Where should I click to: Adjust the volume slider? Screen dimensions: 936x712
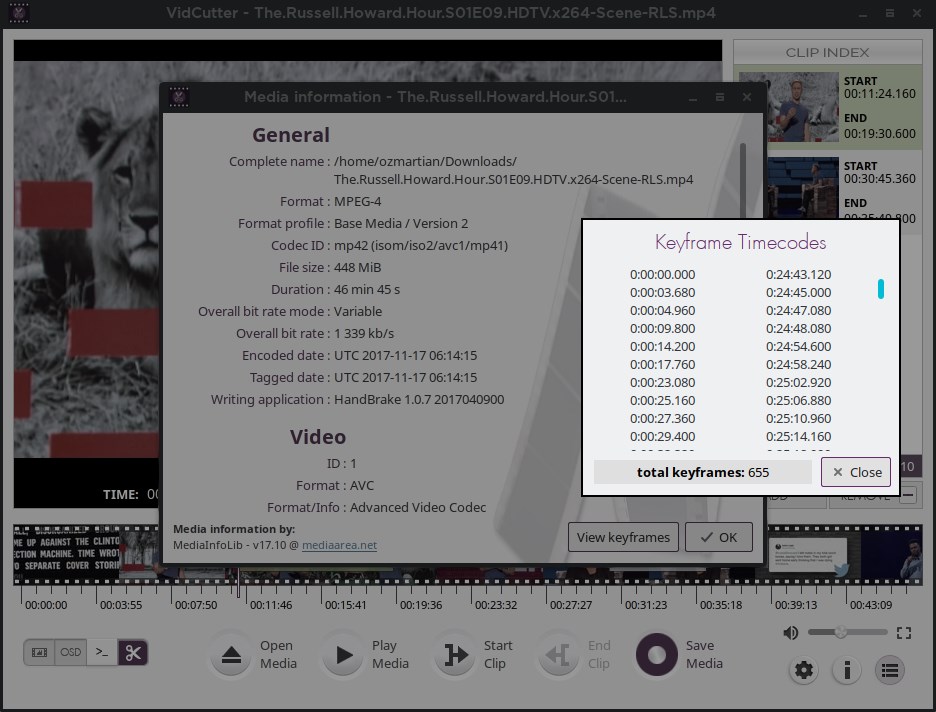pos(841,632)
